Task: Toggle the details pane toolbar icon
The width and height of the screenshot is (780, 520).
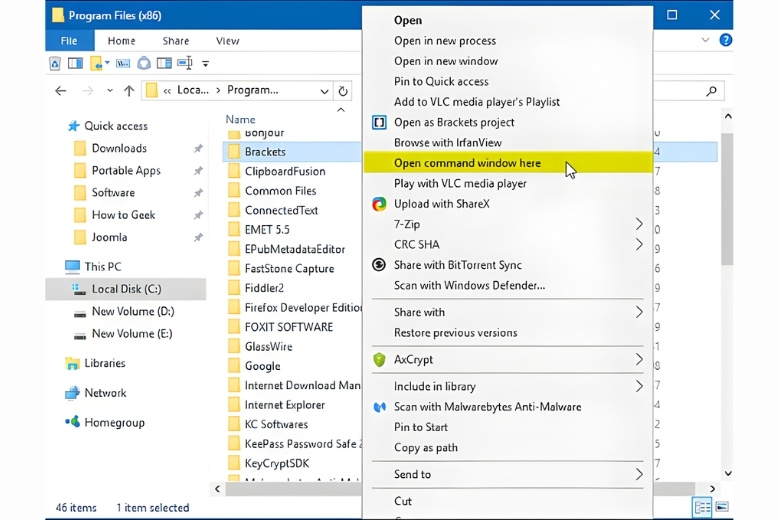Action: click(x=164, y=63)
